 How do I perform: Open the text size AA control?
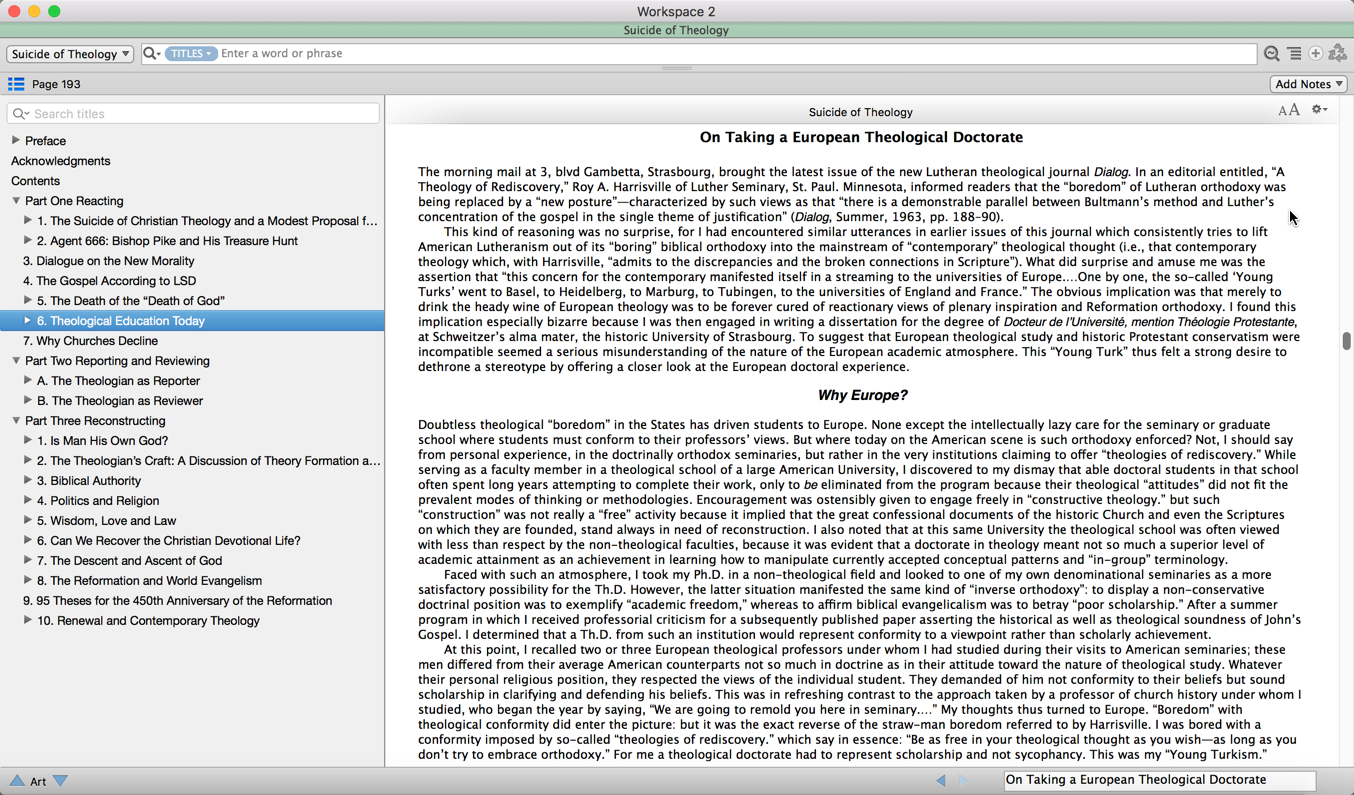click(x=1289, y=110)
